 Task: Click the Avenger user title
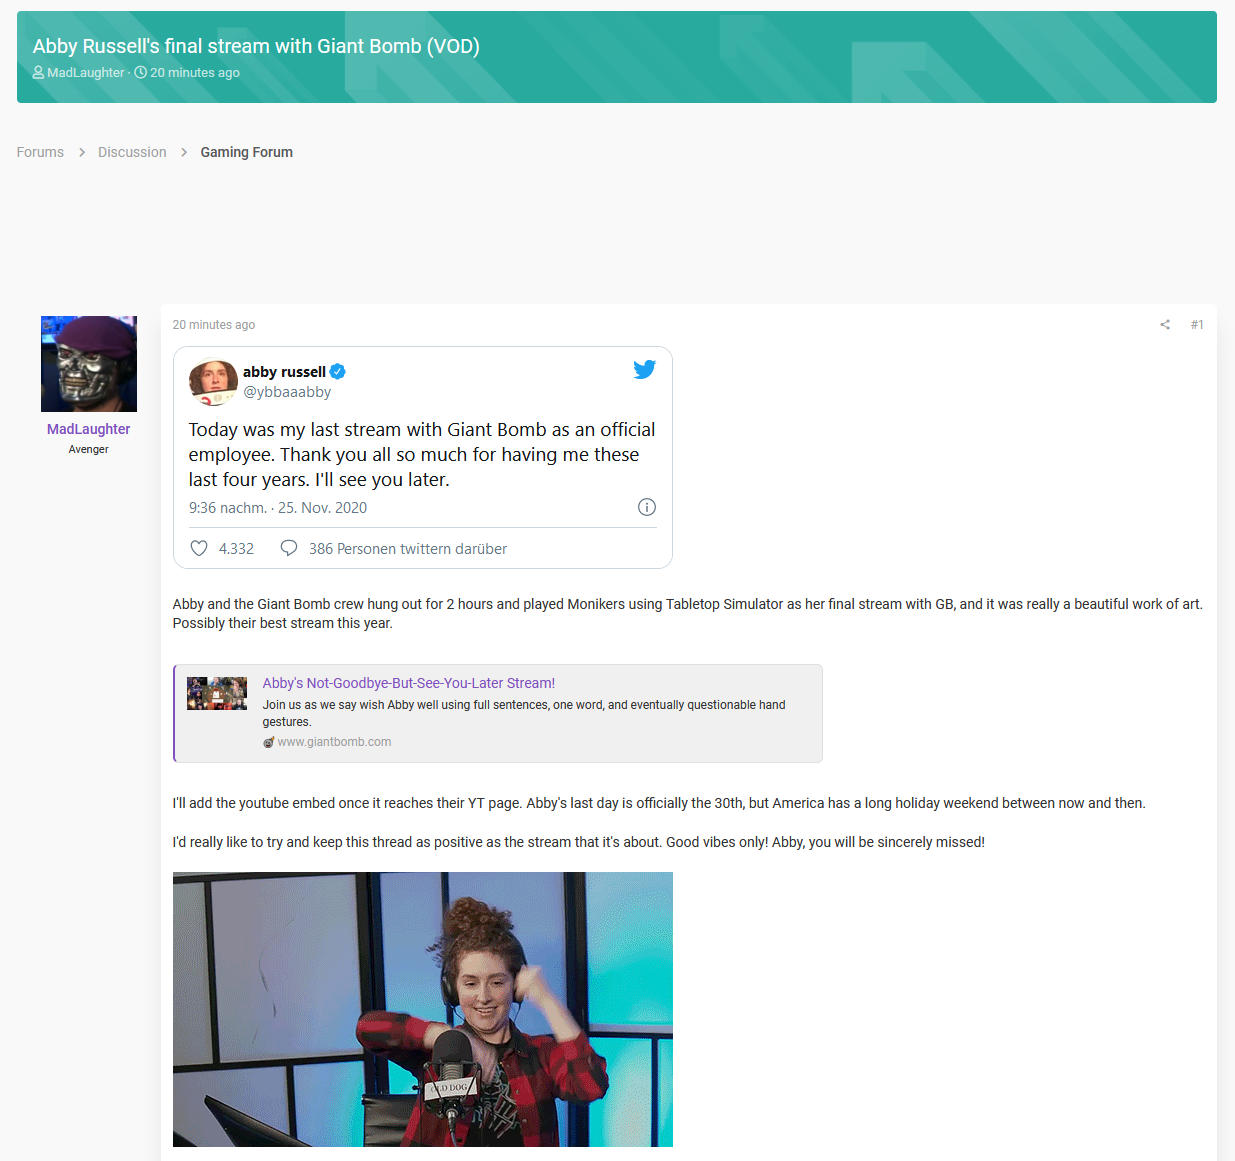coord(89,450)
